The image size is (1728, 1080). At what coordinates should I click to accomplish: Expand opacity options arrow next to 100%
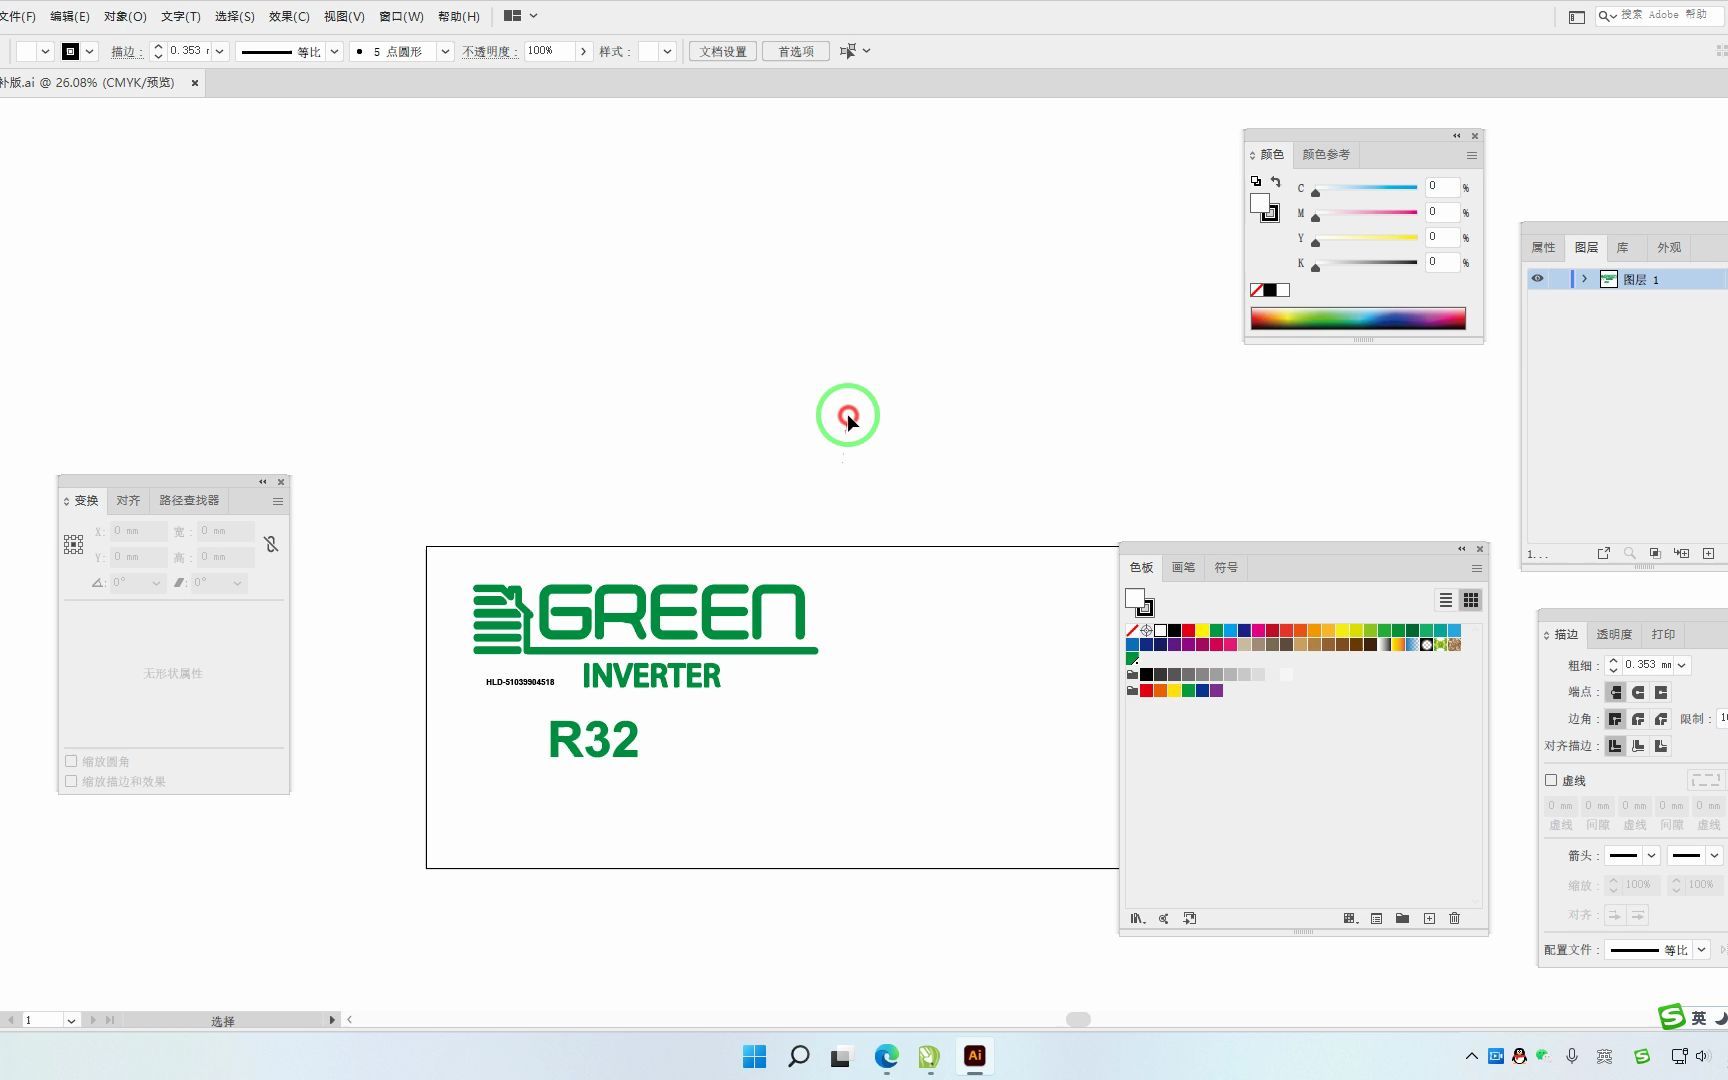pos(583,51)
